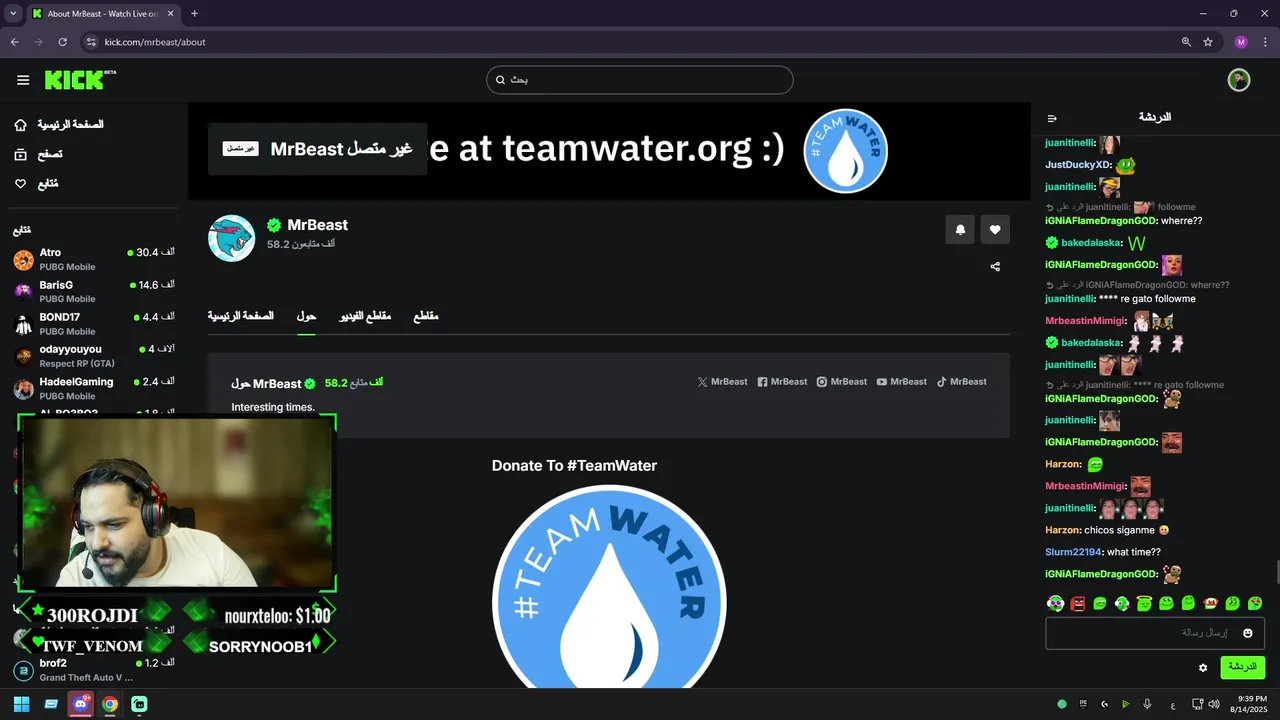Open brof2 channel in sidebar

94,670
